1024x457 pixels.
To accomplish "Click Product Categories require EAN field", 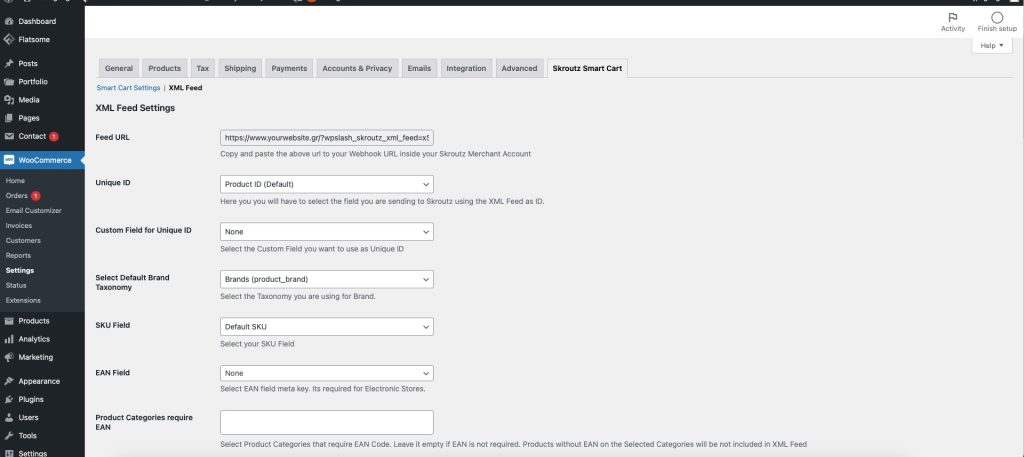I will point(327,422).
